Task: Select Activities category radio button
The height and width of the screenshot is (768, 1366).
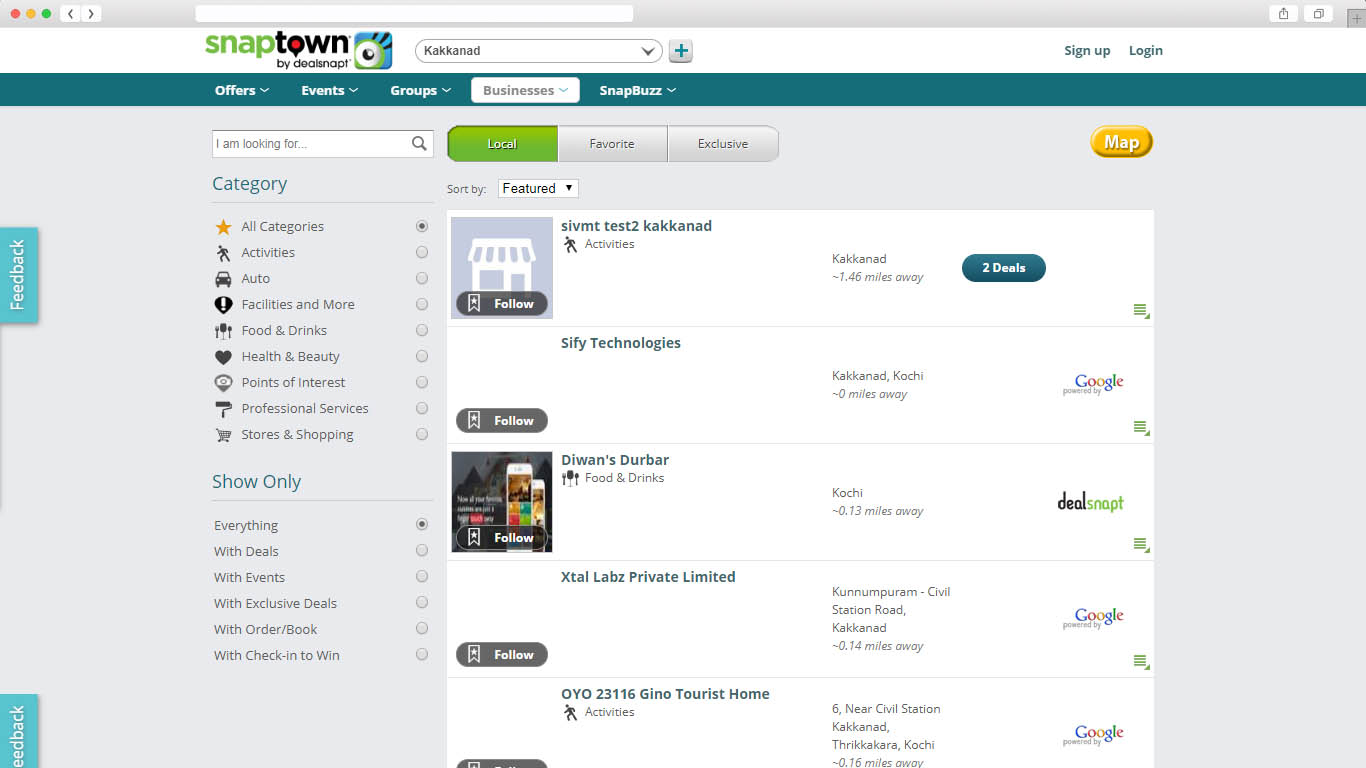Action: 422,253
